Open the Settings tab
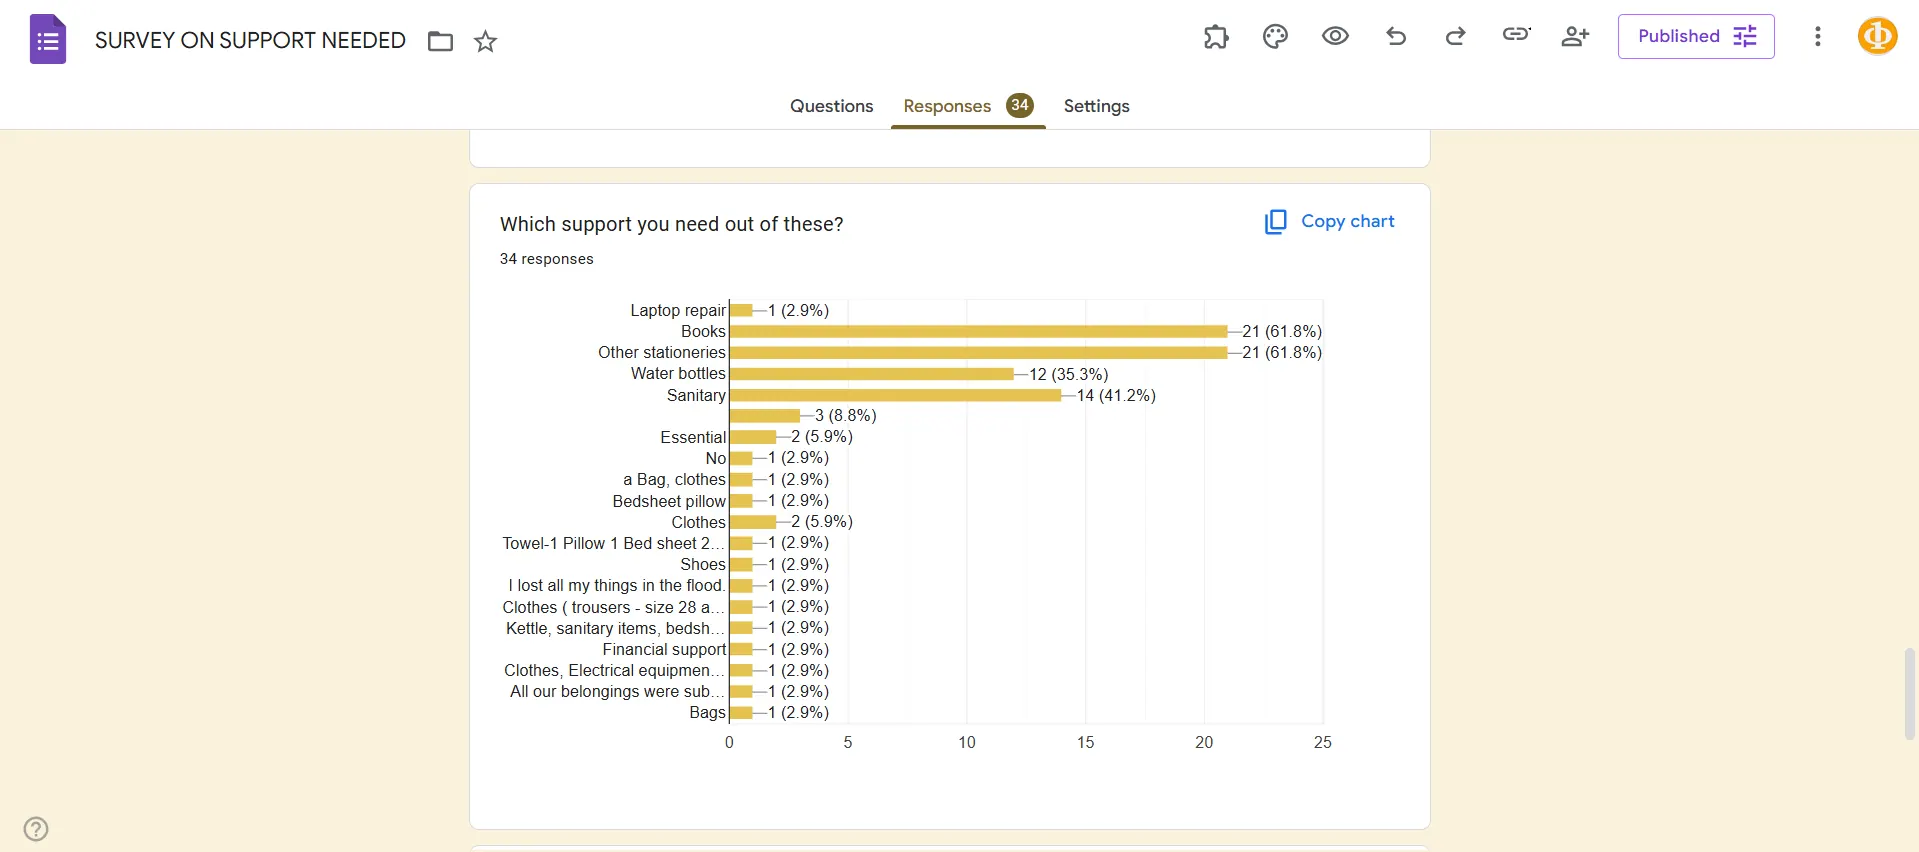 (1096, 106)
